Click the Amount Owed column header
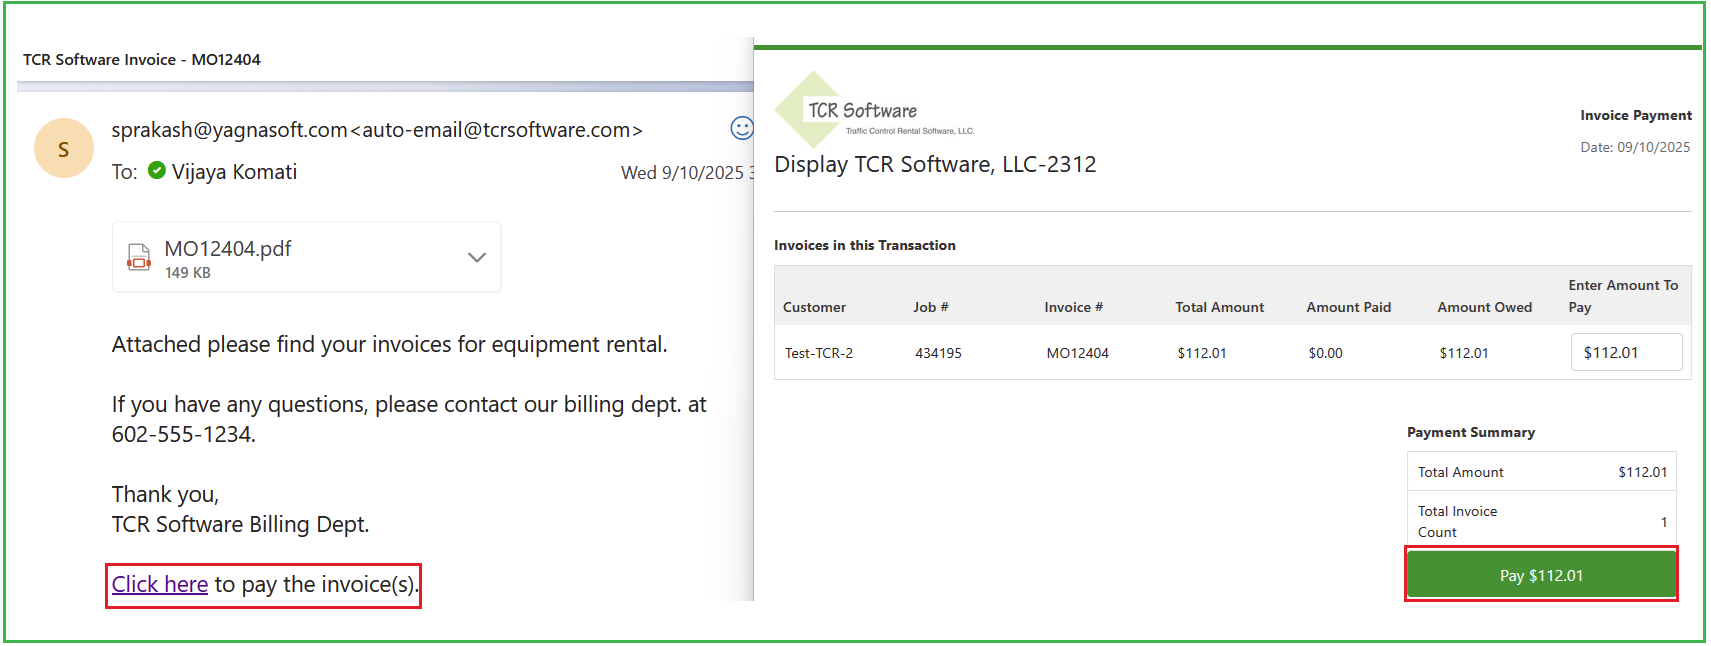Screen dimensions: 1711x646 (1484, 307)
